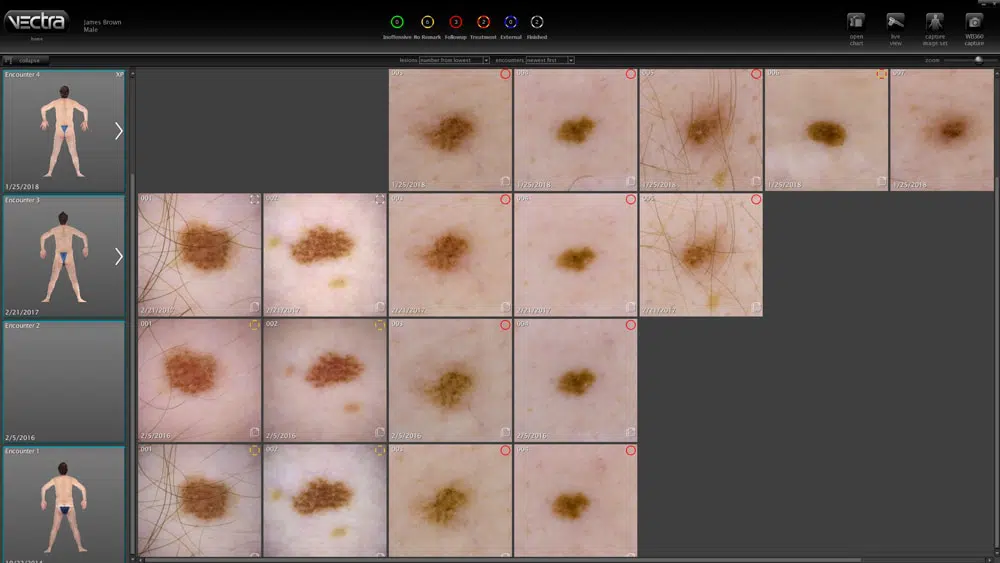Screen dimensions: 1000x563
Task: Click the Vectra home logo
Action: [36, 21]
